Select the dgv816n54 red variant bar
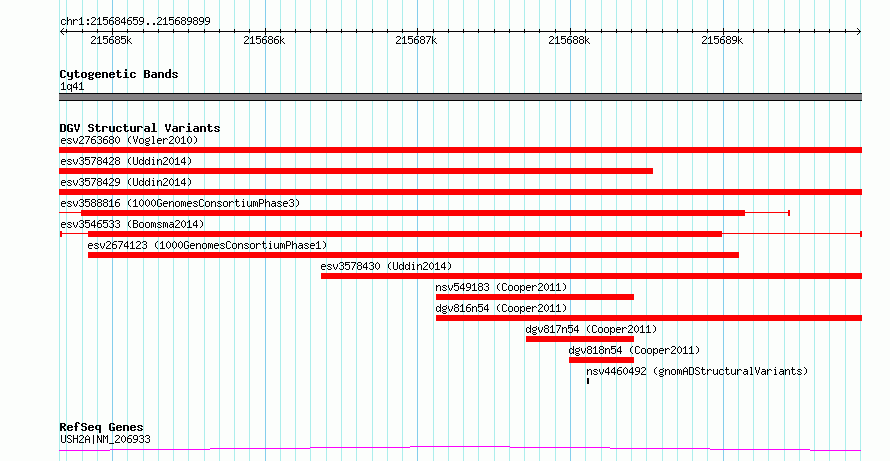The height and width of the screenshot is (461, 890). pos(649,318)
